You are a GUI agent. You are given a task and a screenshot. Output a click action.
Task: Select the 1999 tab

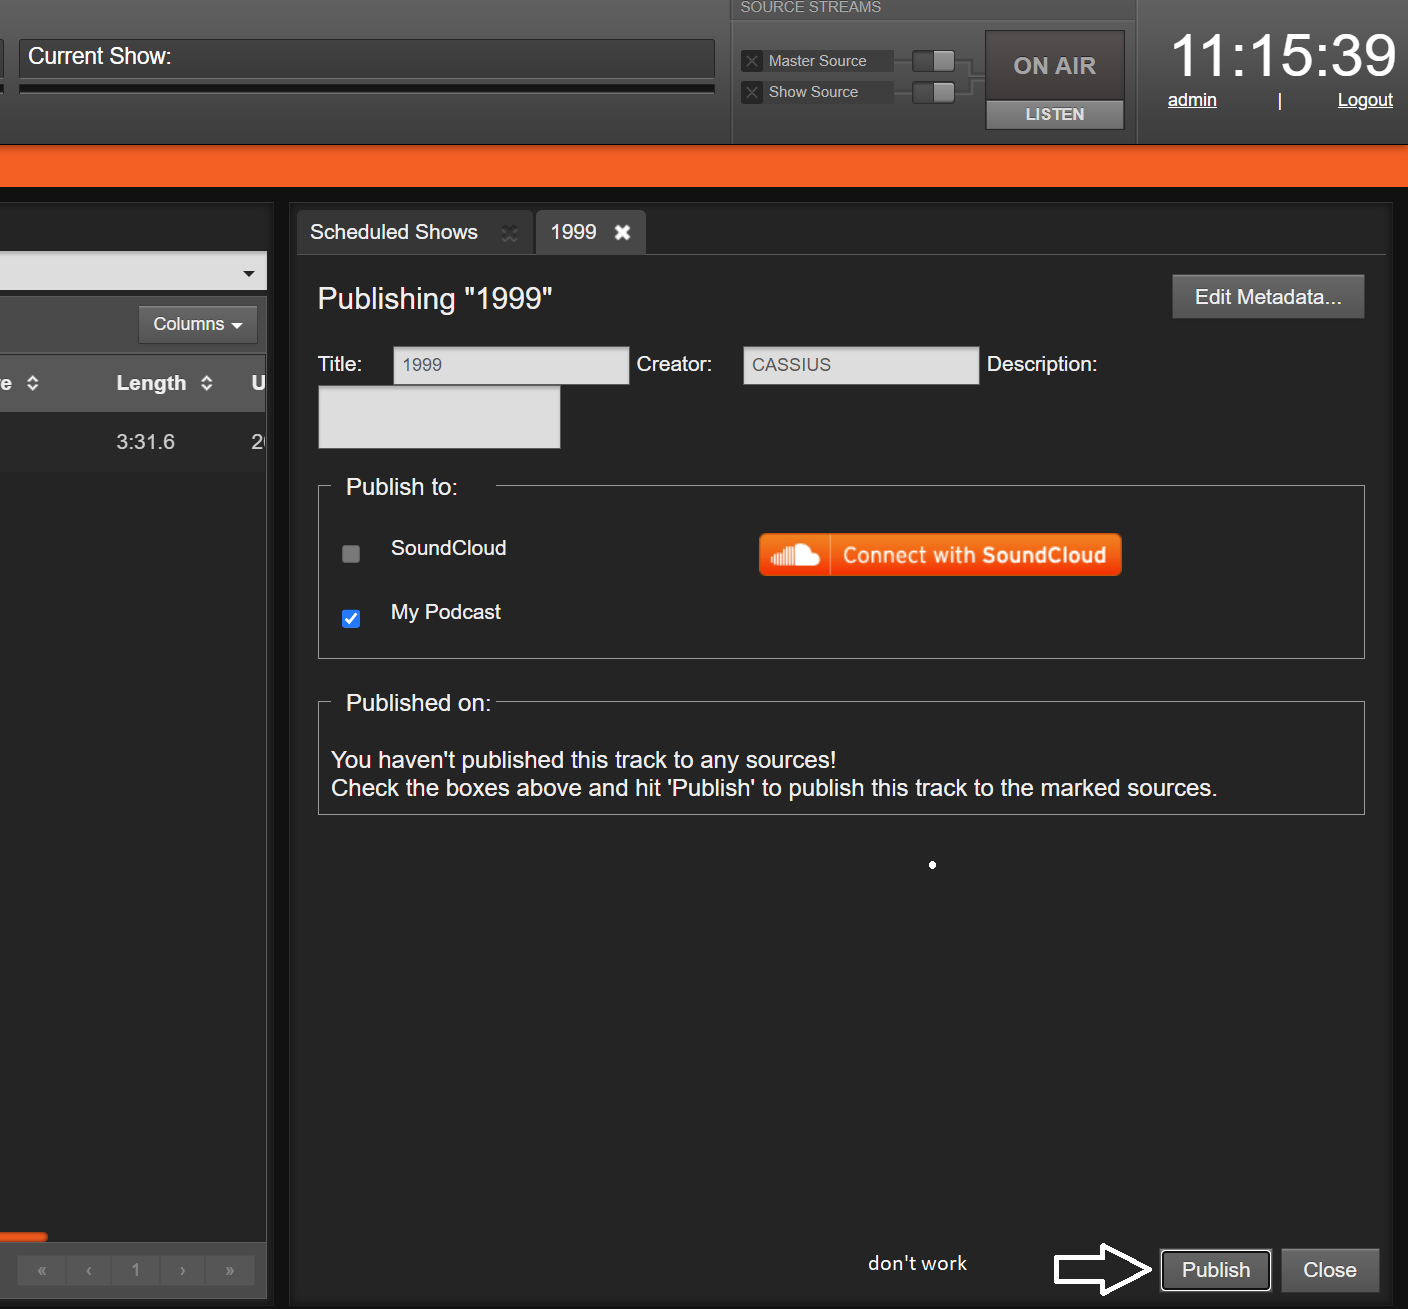(574, 232)
